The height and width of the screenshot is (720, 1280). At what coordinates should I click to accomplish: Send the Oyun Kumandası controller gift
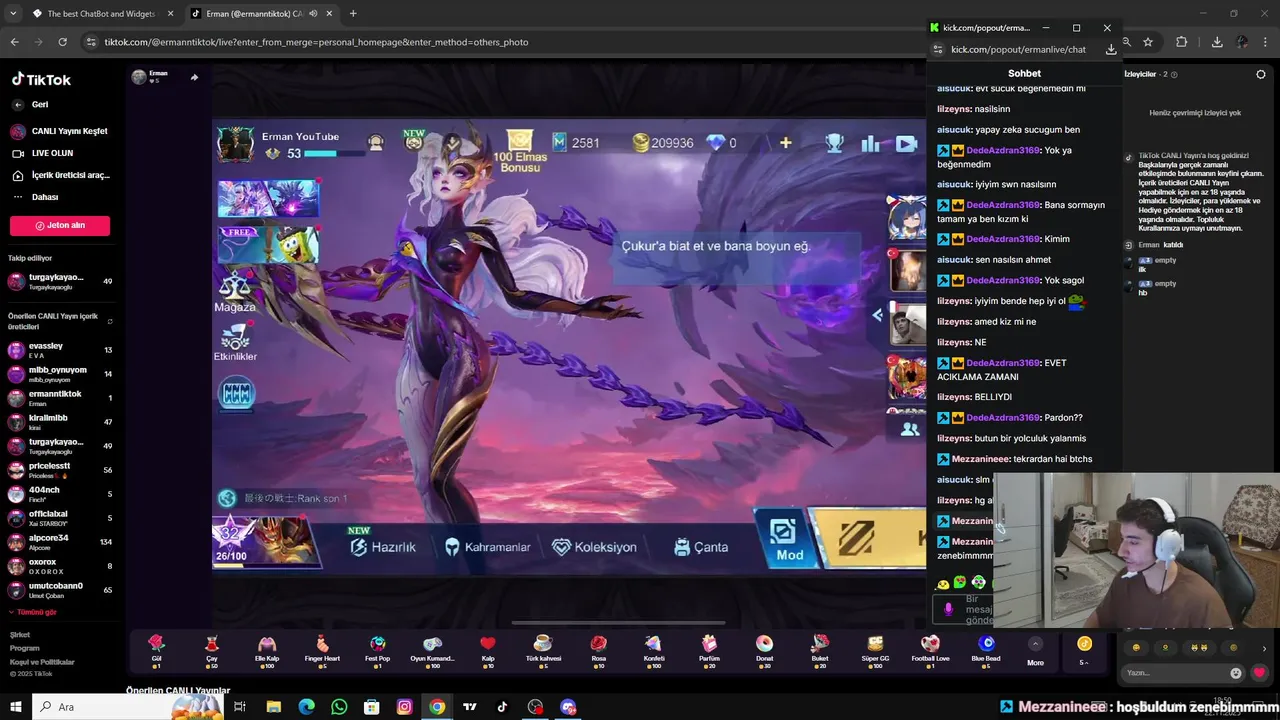tap(432, 649)
